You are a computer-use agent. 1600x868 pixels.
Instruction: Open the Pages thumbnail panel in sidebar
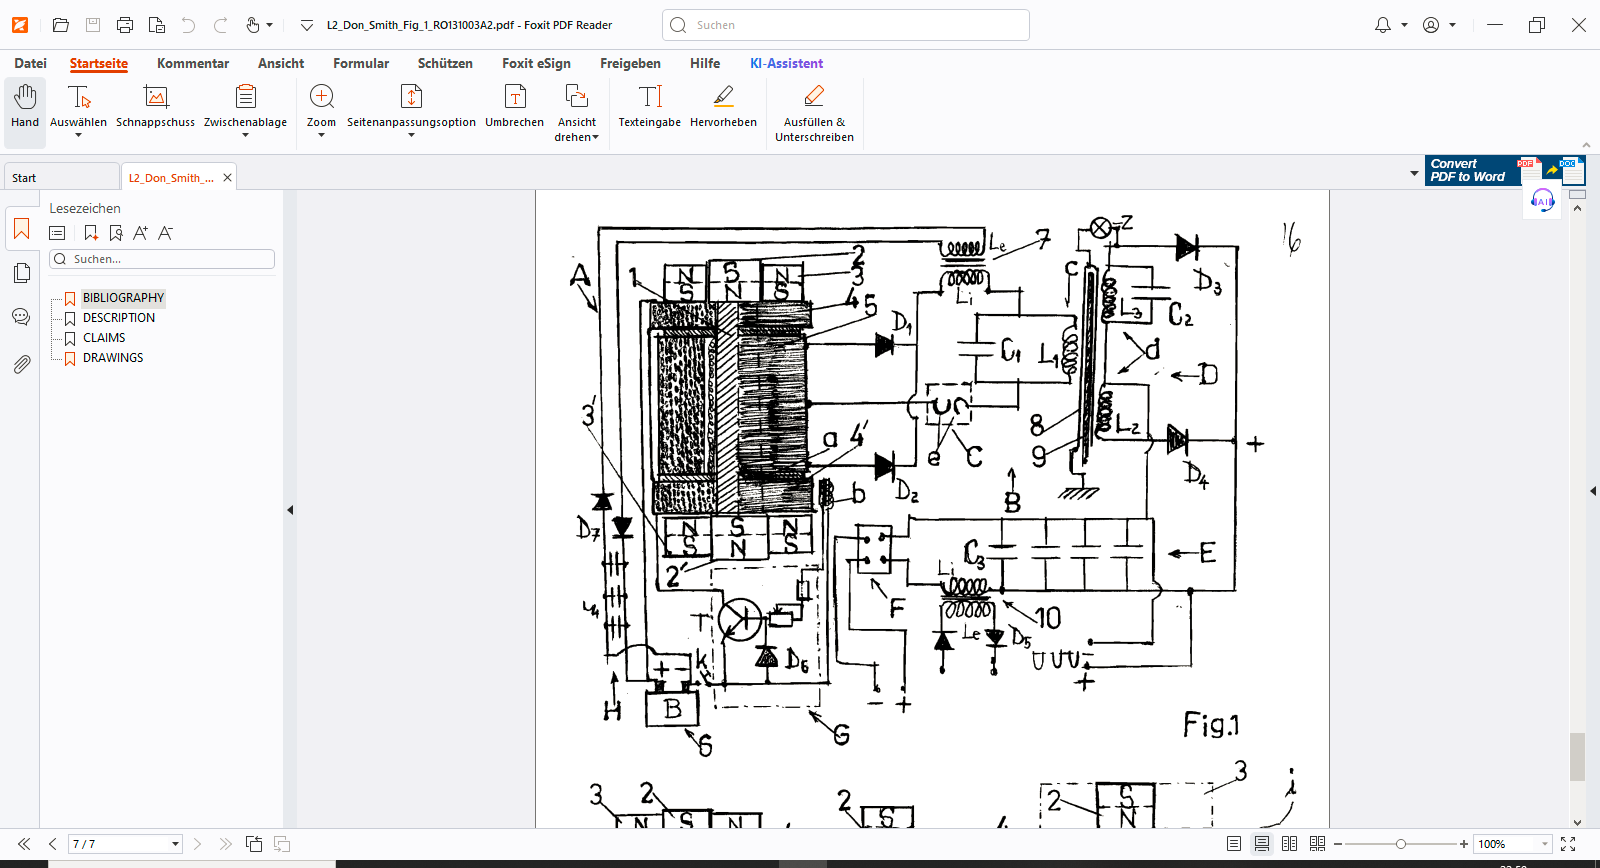point(21,273)
